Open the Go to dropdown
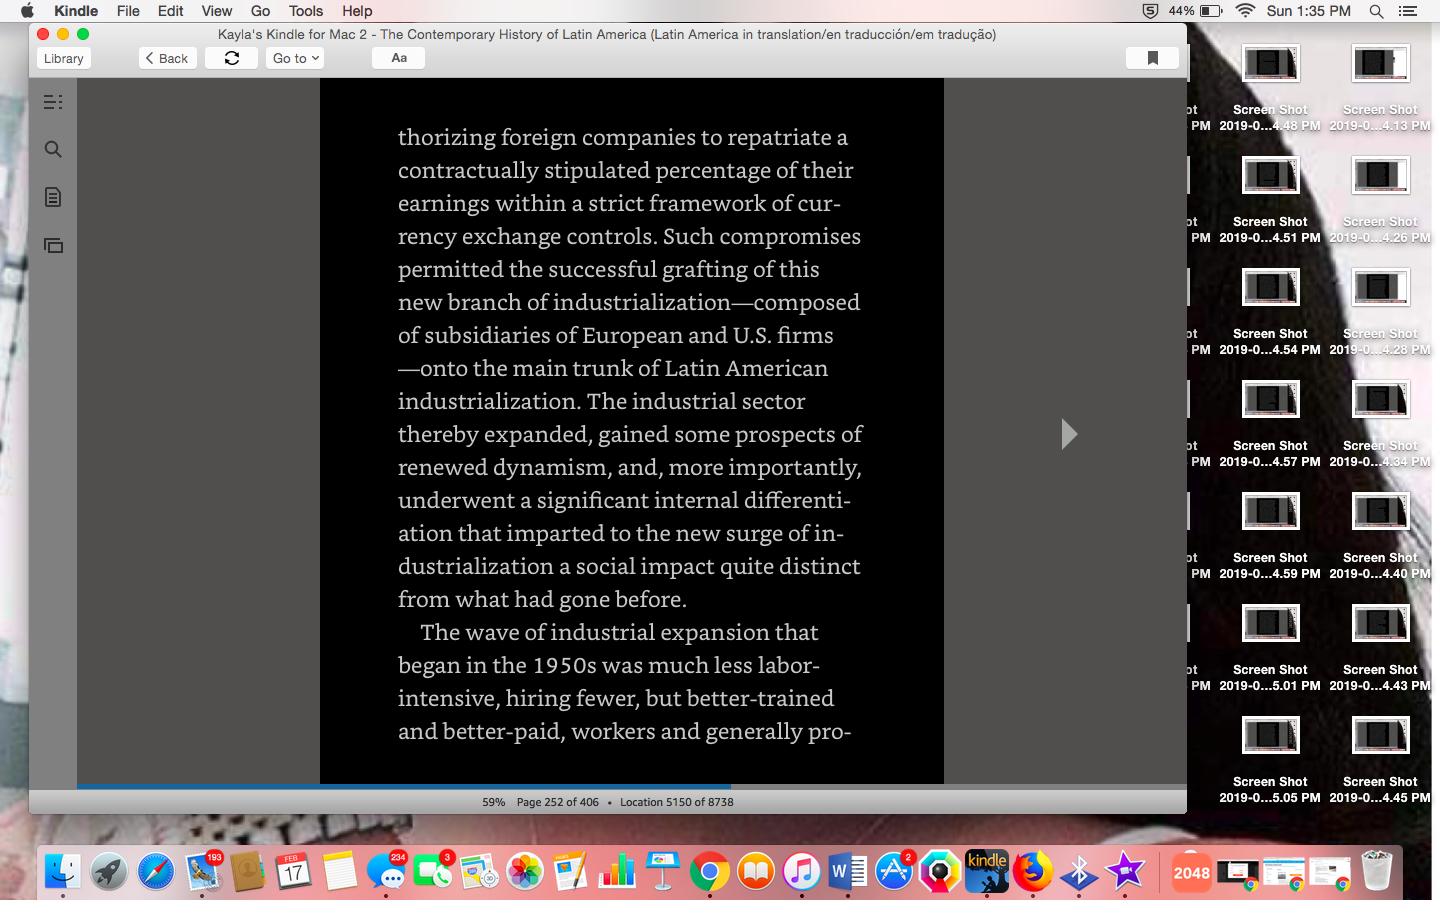 coord(295,58)
